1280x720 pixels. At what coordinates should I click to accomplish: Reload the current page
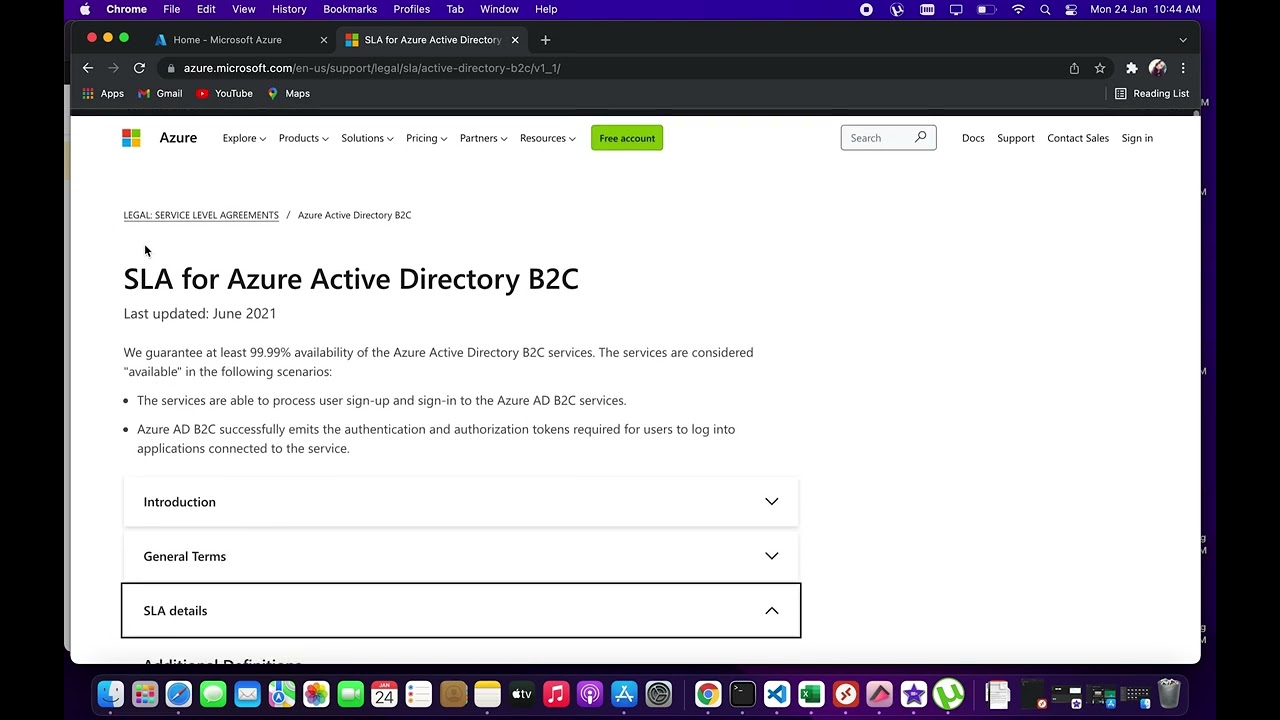(139, 68)
